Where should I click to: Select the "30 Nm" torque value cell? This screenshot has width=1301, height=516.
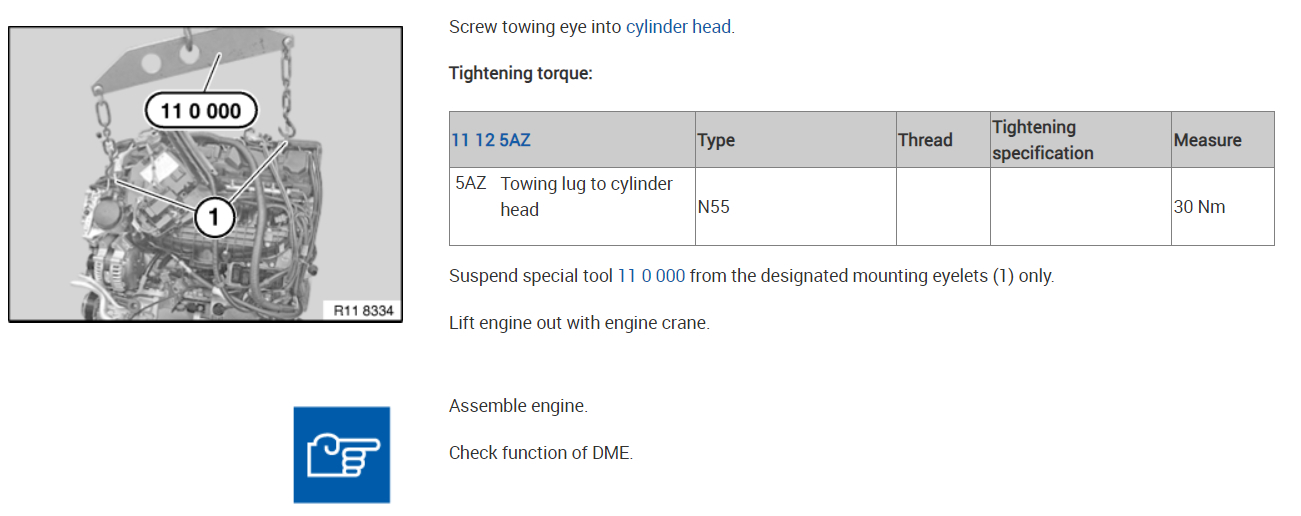[x=1199, y=208]
